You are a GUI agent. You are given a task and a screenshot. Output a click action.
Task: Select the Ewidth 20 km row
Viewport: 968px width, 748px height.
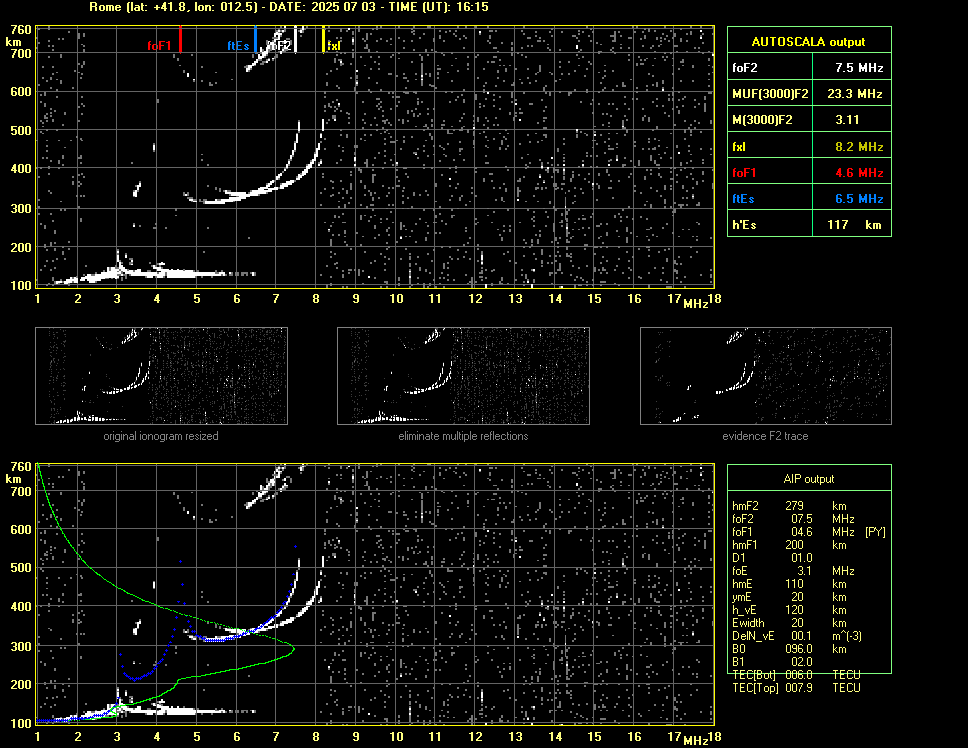[x=788, y=622]
